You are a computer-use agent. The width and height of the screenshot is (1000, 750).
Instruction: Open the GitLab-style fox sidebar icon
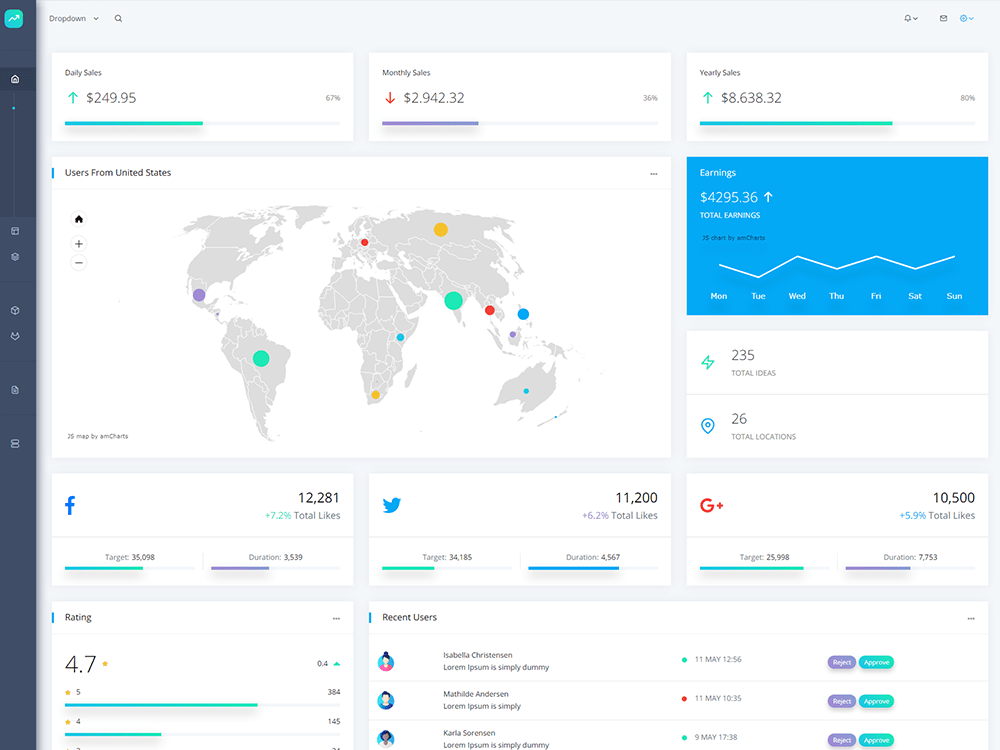pos(15,336)
